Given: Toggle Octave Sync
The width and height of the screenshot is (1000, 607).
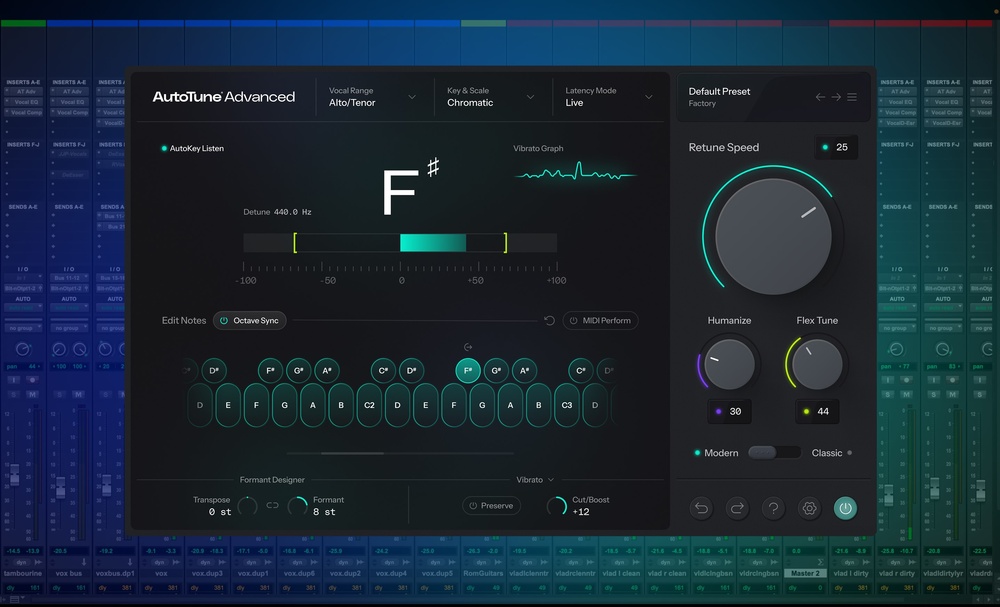Looking at the screenshot, I should point(249,321).
